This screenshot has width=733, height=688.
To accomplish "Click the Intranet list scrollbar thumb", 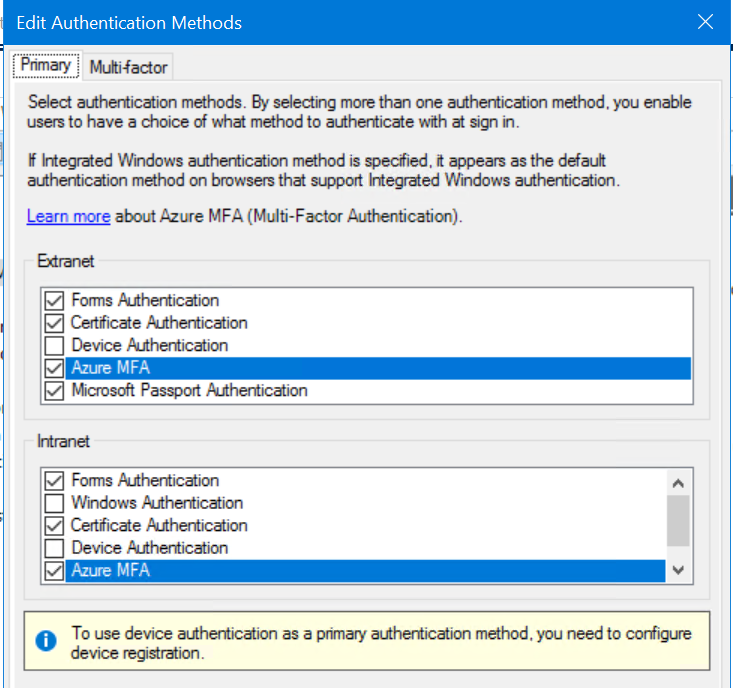I will click(678, 519).
